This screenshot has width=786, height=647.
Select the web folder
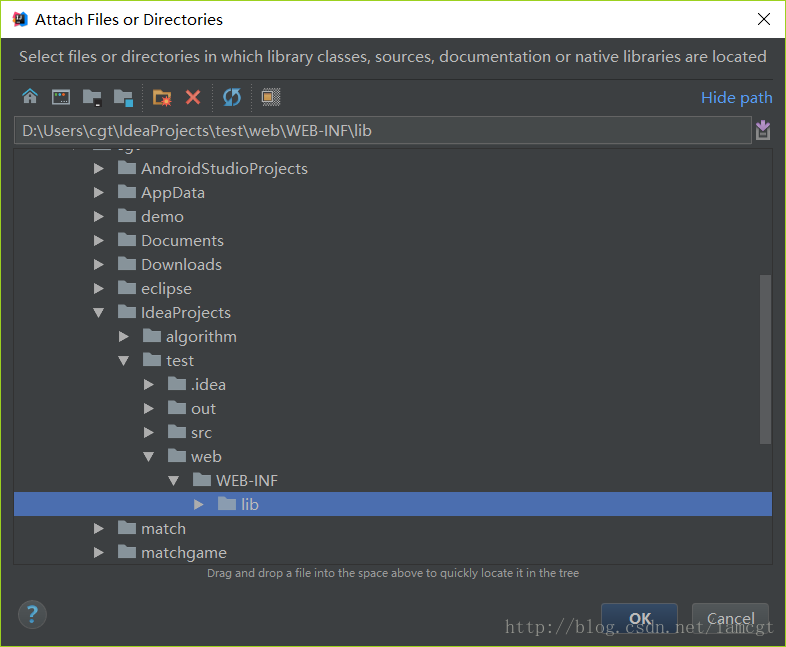click(194, 457)
